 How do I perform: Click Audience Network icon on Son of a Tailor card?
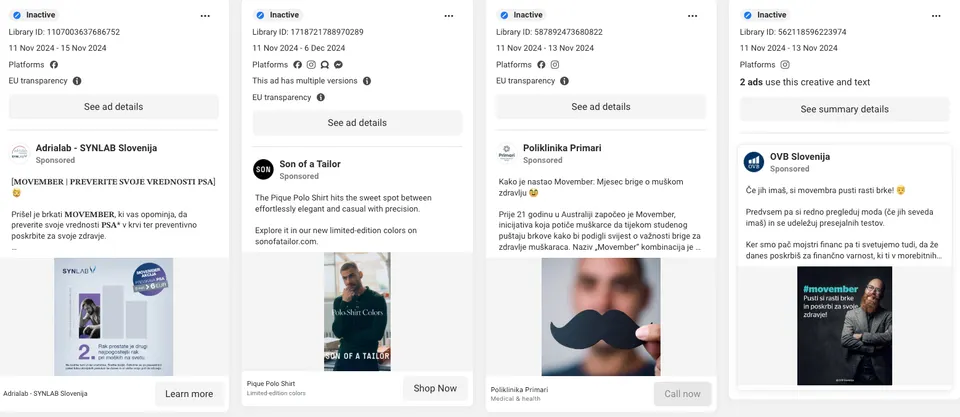click(324, 64)
